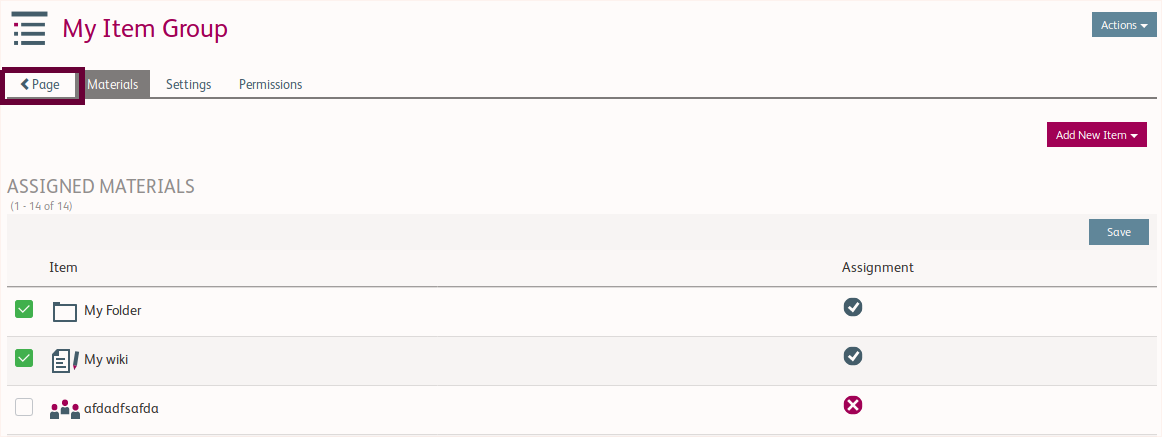Expand the Add New Item dropdown

coord(1096,135)
